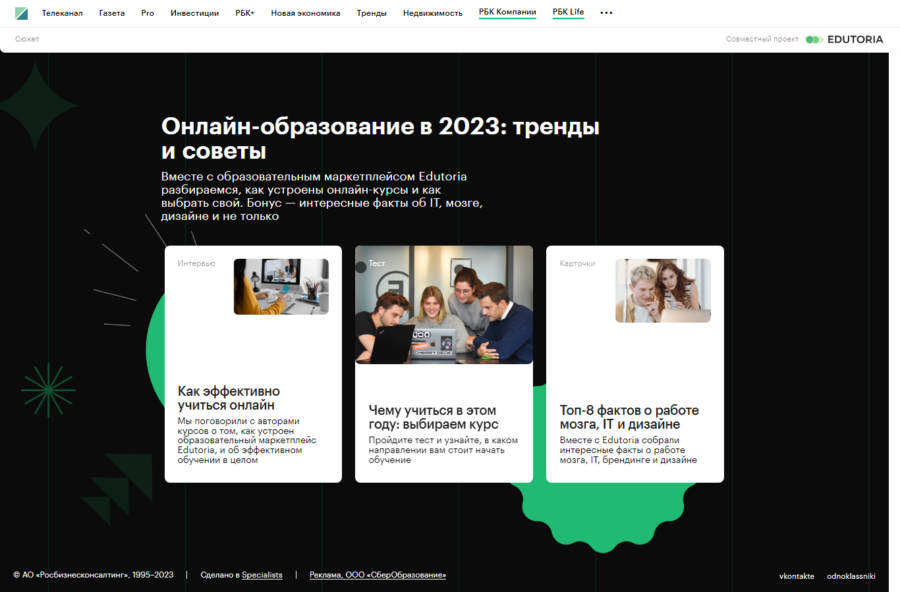Open the Тренды section

pos(371,13)
